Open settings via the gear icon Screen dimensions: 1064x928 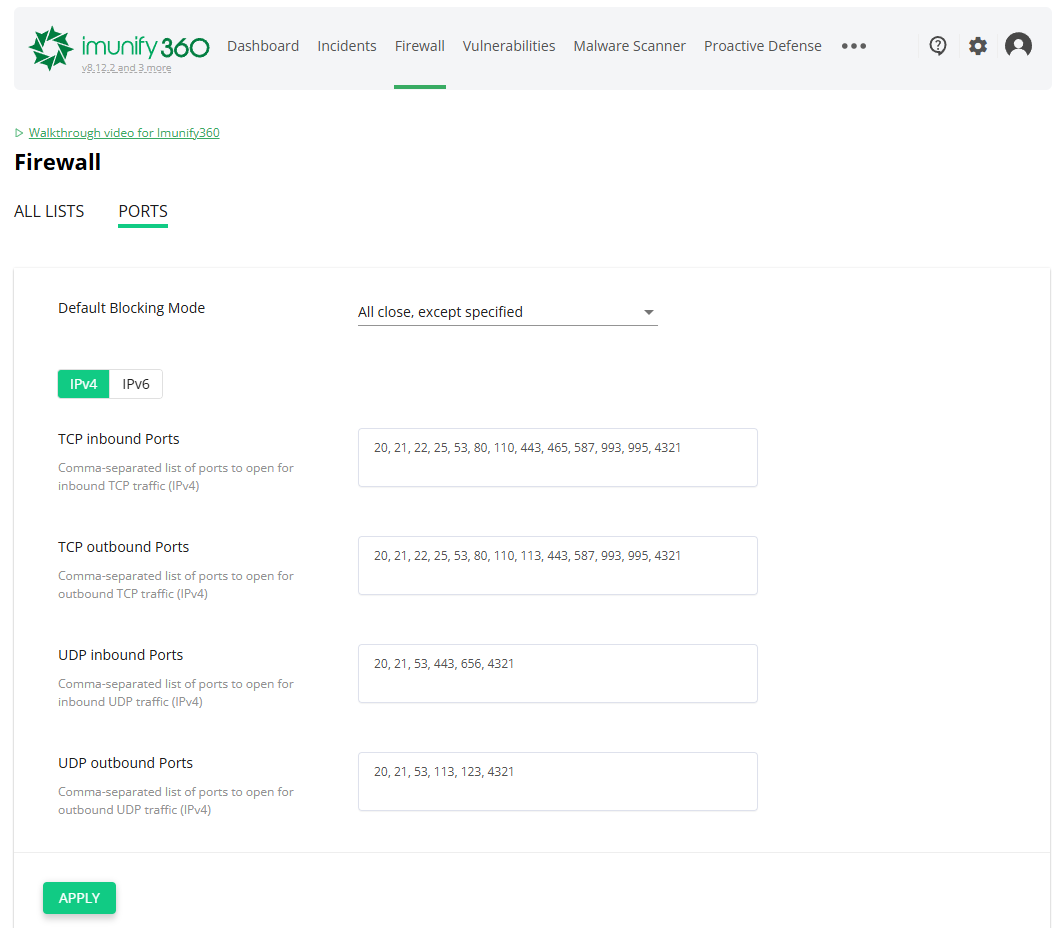(978, 46)
